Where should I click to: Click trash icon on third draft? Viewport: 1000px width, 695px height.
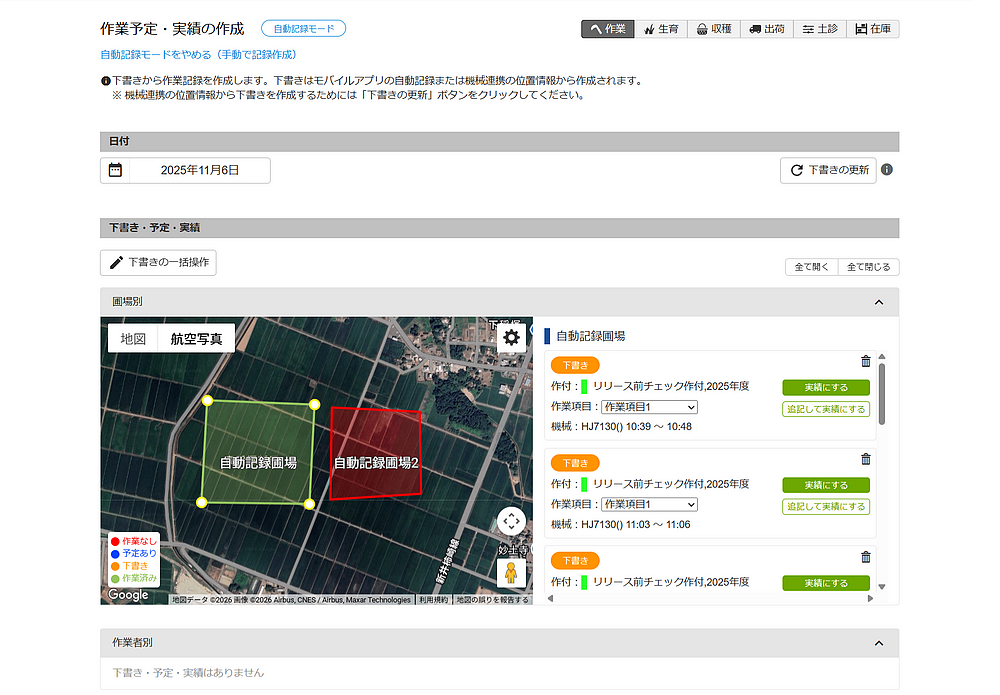tap(866, 557)
